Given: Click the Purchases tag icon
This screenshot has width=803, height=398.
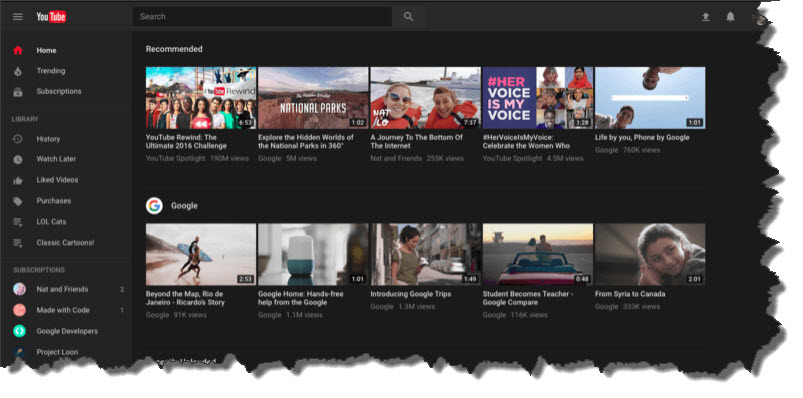Looking at the screenshot, I should click(x=18, y=201).
